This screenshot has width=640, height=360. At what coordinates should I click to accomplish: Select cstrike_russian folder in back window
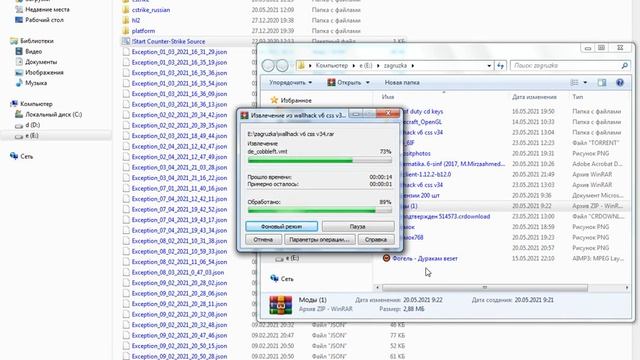(151, 10)
